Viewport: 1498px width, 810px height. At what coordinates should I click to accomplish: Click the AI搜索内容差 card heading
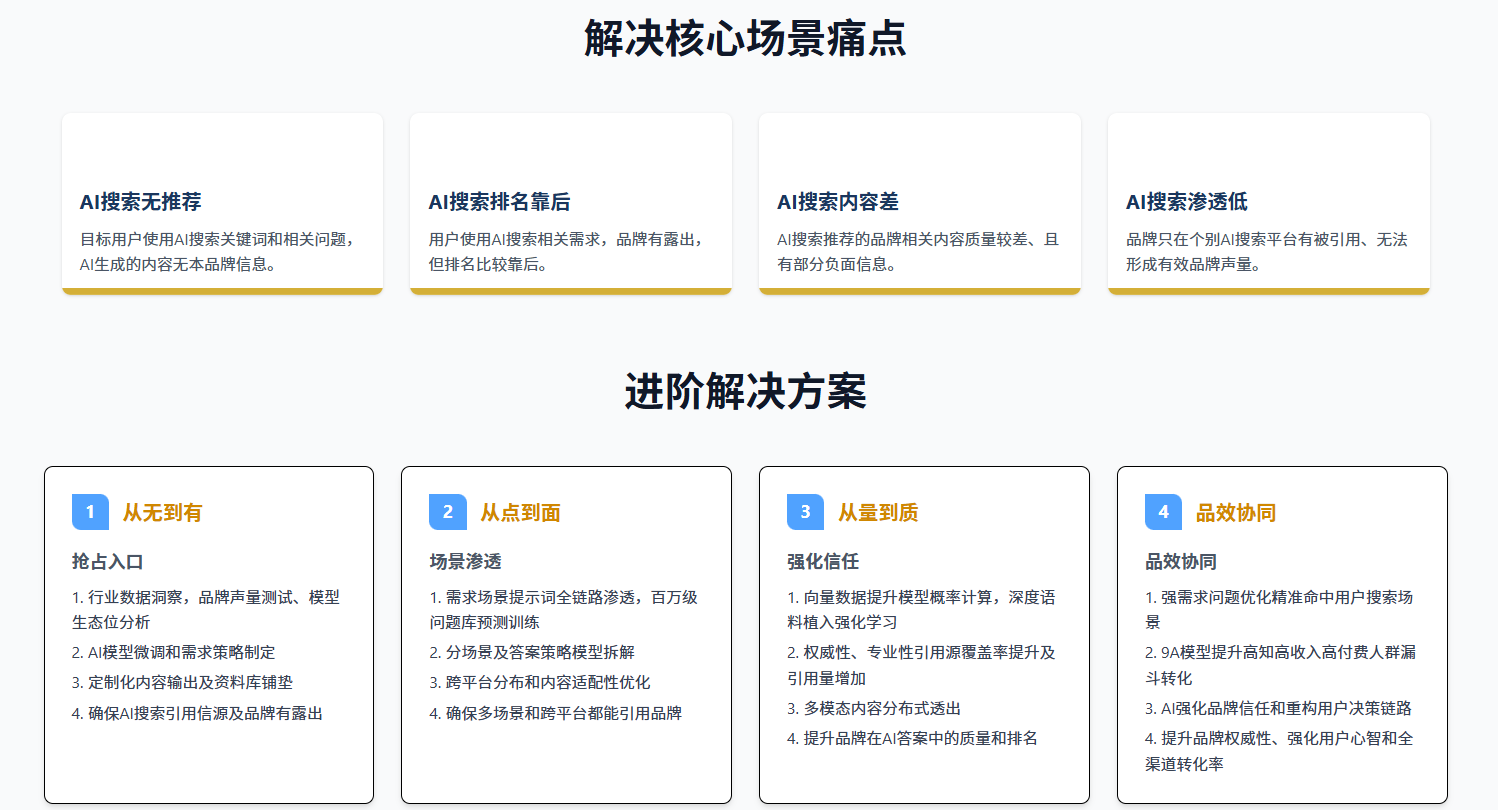coord(838,202)
